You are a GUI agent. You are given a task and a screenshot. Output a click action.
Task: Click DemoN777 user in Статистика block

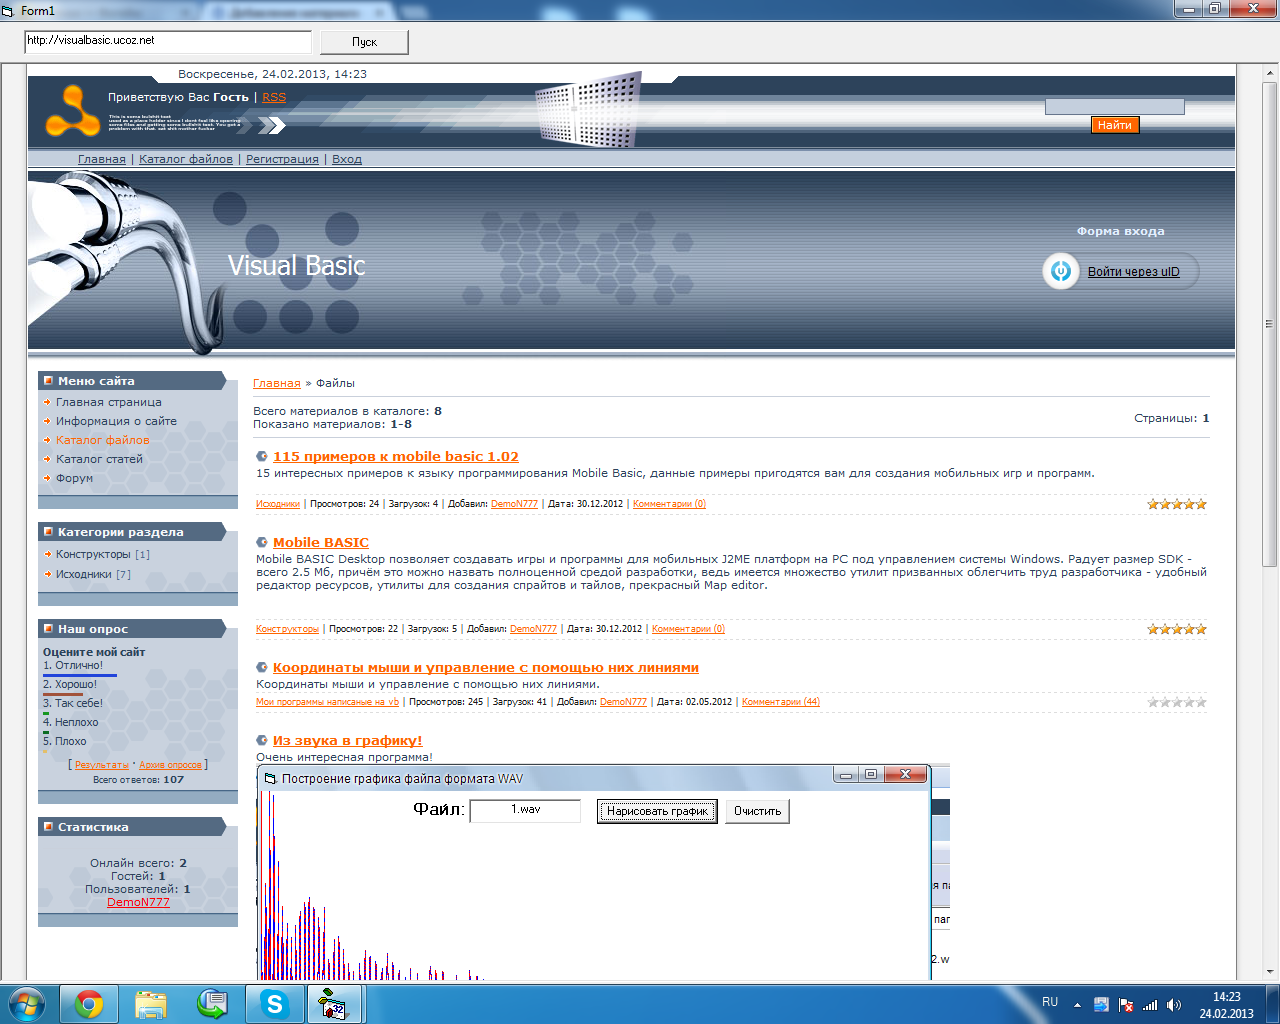click(138, 902)
